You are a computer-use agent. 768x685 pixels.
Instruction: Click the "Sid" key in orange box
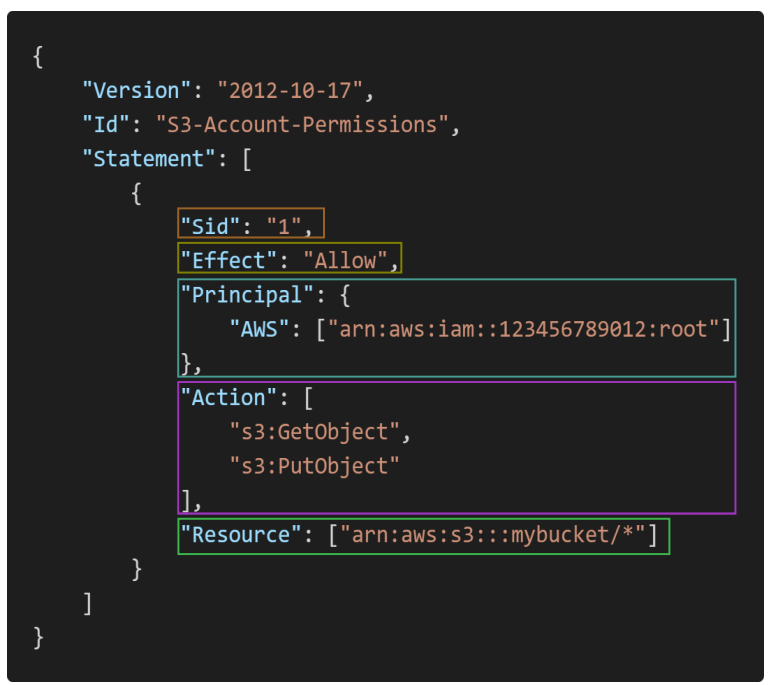pyautogui.click(x=210, y=227)
